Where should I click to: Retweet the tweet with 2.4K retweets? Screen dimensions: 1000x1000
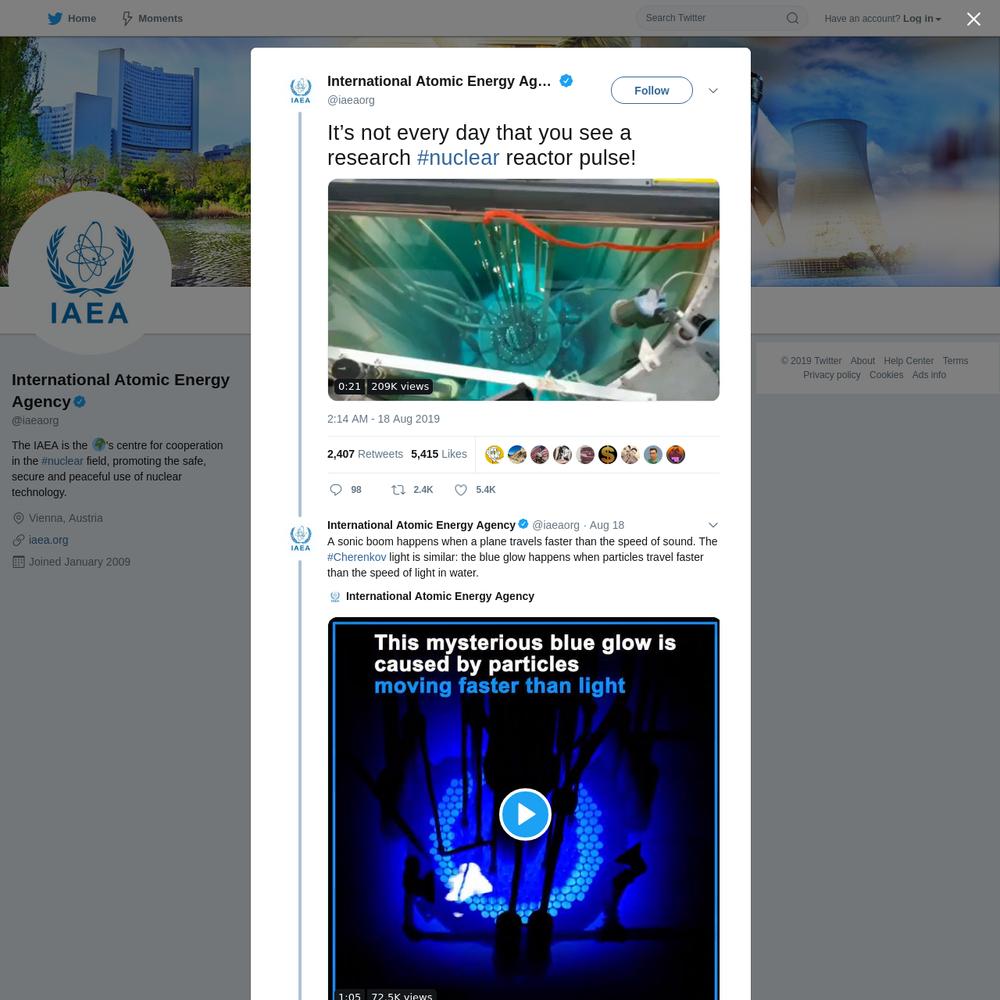pyautogui.click(x=412, y=490)
